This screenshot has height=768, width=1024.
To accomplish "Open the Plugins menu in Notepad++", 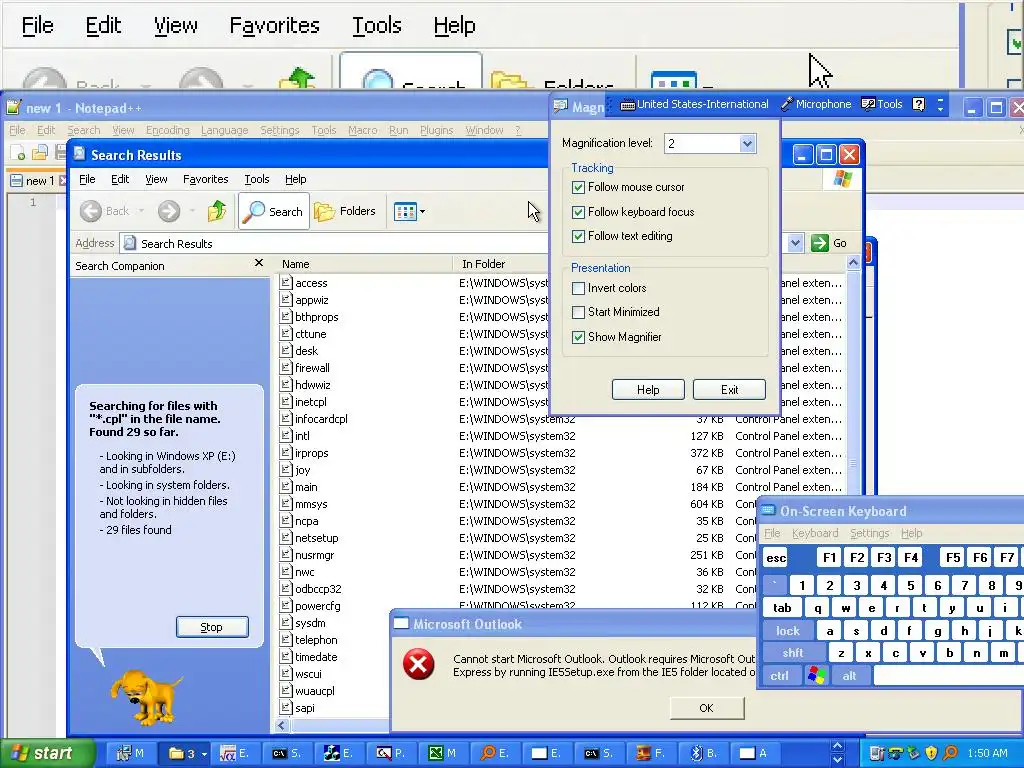I will [x=436, y=130].
